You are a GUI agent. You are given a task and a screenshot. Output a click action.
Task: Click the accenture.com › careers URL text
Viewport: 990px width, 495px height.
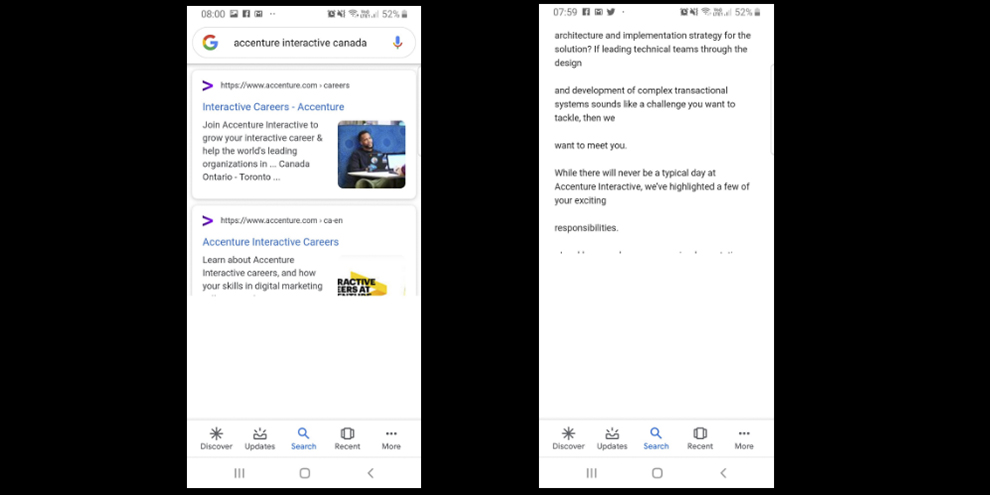pos(285,85)
